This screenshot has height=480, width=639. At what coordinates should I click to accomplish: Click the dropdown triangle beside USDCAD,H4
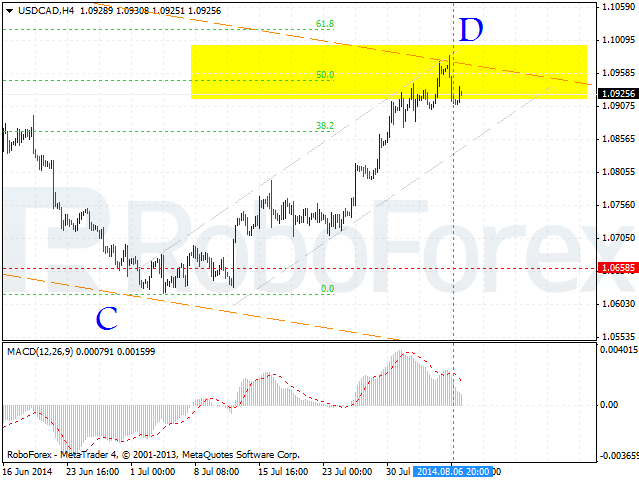pos(9,11)
